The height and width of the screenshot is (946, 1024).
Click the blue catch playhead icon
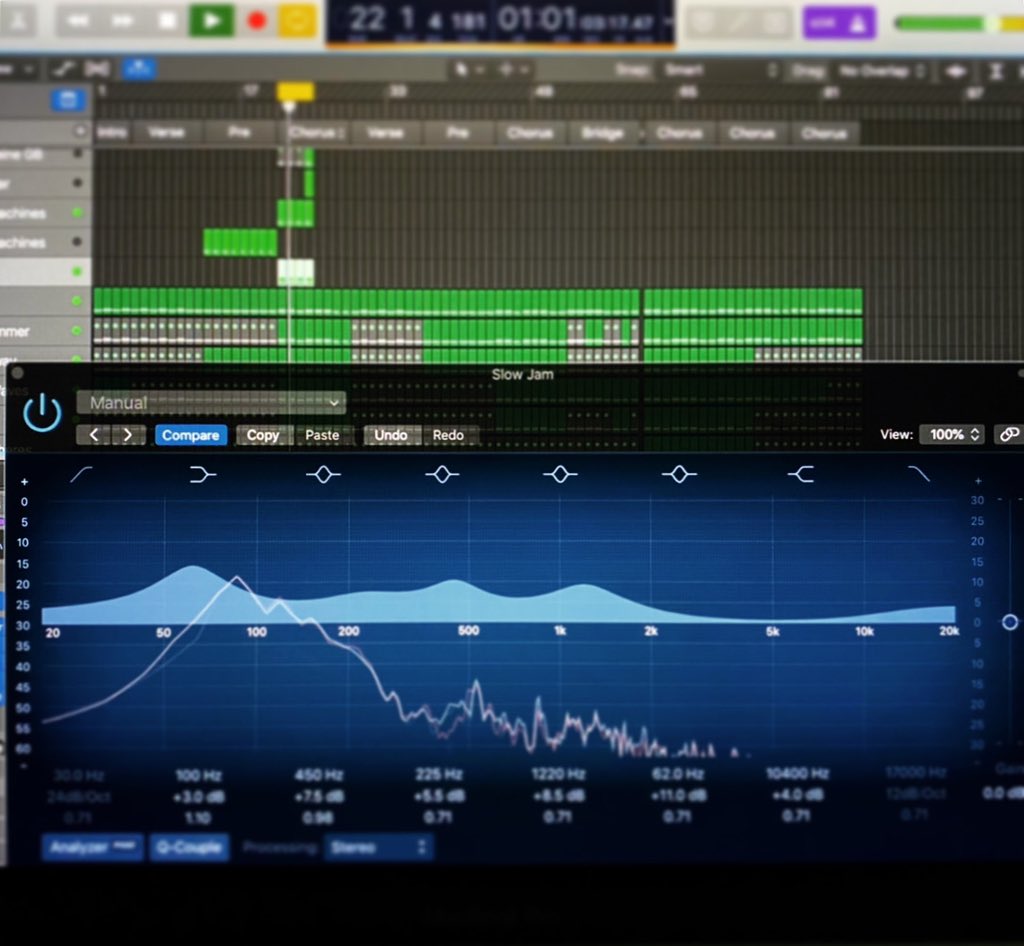[138, 69]
